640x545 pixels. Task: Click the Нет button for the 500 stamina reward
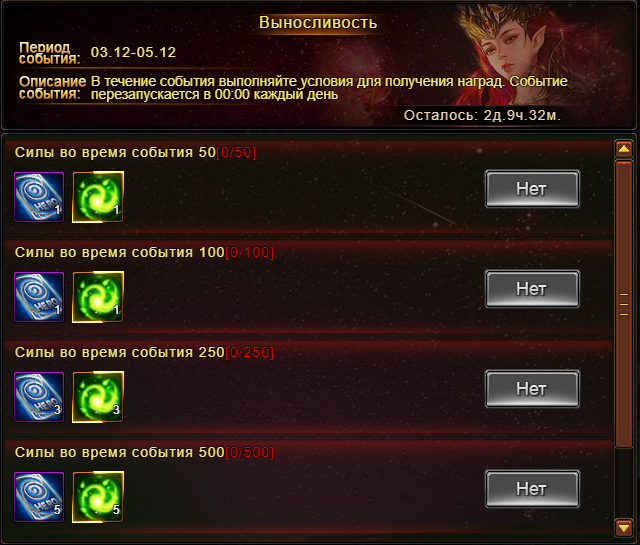(532, 489)
